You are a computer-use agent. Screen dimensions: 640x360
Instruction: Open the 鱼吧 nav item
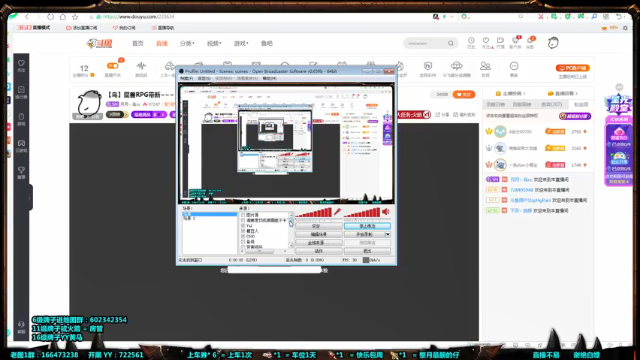(x=267, y=43)
